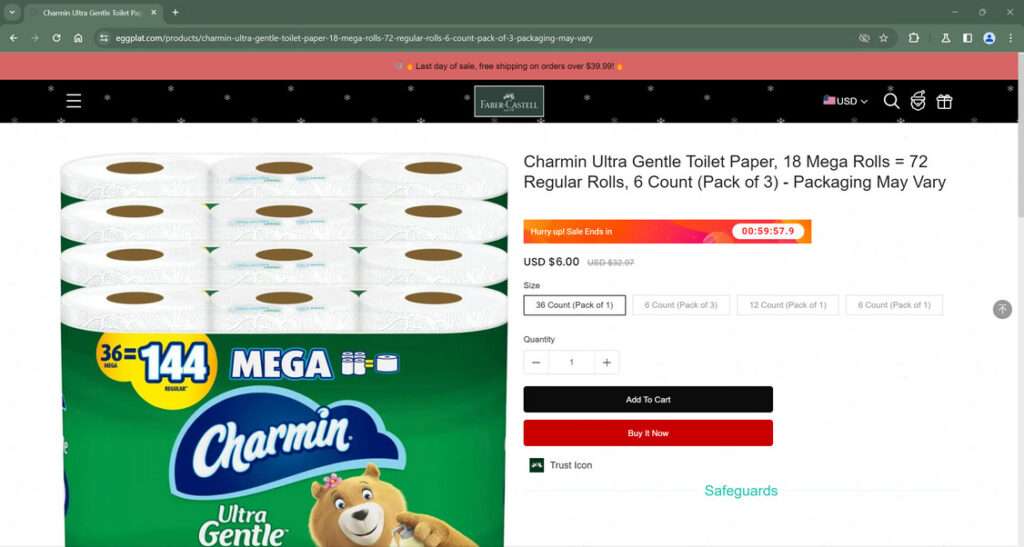The width and height of the screenshot is (1024, 547).
Task: Bookmark this page with star icon
Action: [884, 38]
